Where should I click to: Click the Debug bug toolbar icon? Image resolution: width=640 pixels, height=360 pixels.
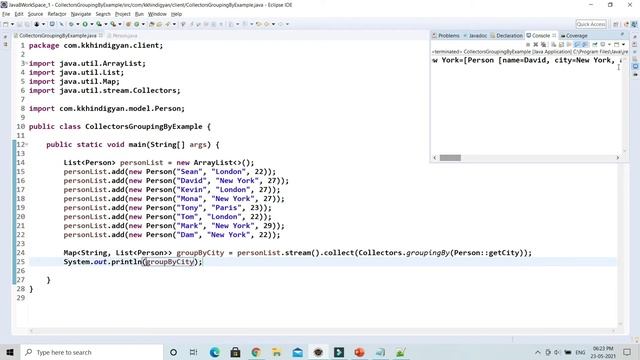[71, 24]
